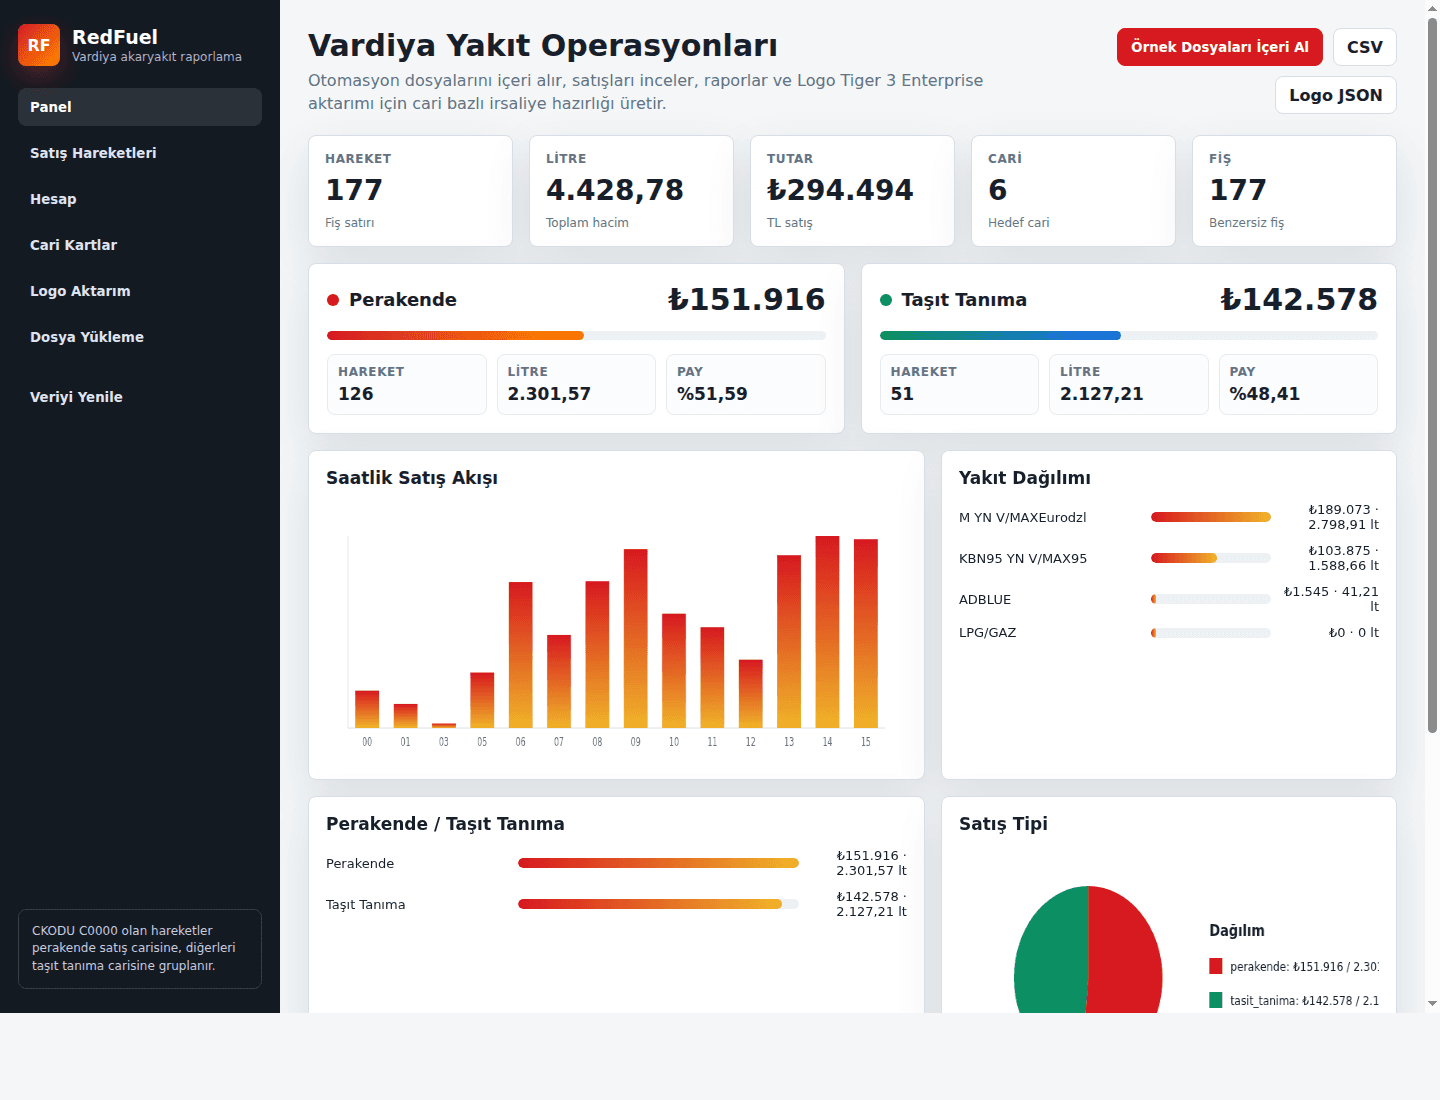Click Örnek Dosyaları İçeri Al button
1440x1100 pixels.
coord(1220,47)
